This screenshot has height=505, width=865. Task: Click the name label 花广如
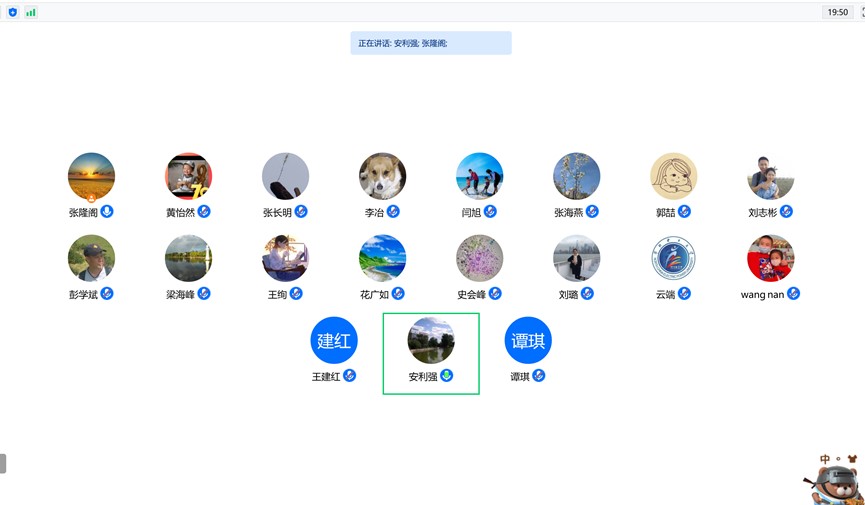point(374,294)
